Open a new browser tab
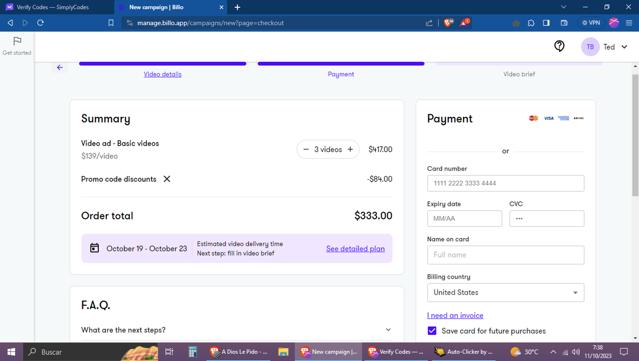Screen dimensions: 639x361 [x=237, y=7]
